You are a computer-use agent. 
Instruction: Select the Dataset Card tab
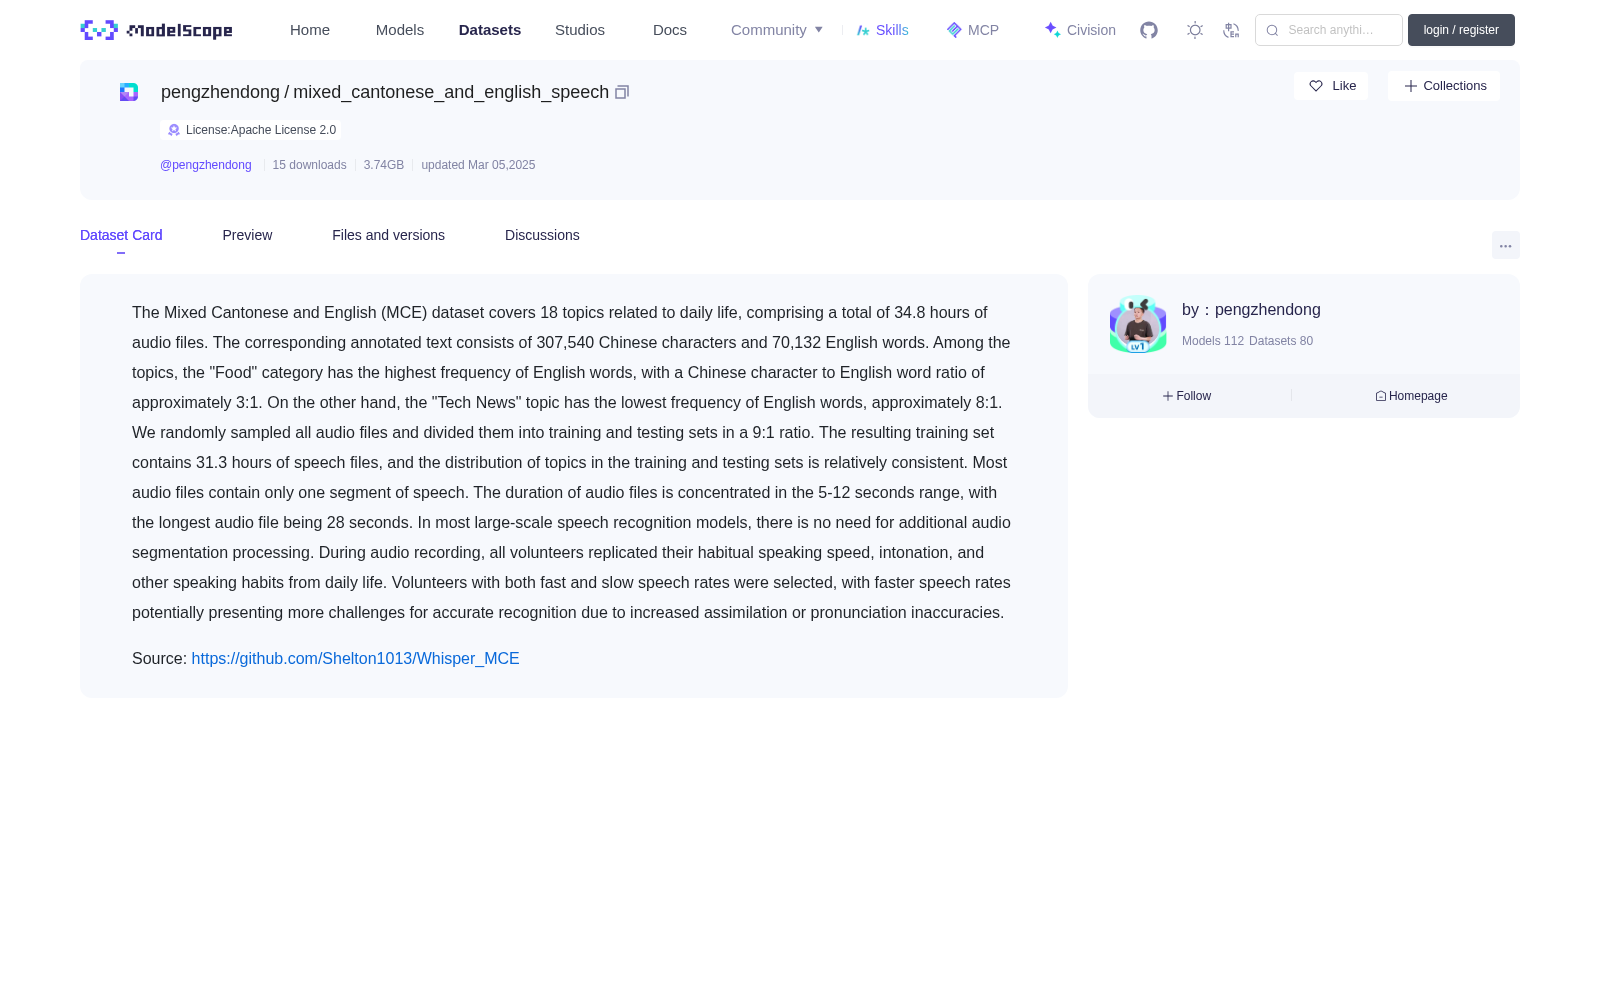121,235
